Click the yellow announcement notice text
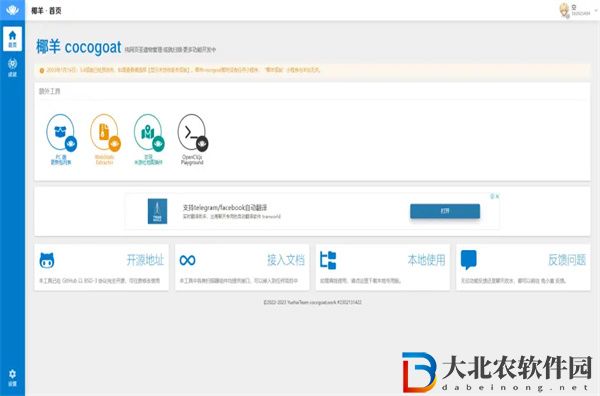 point(183,70)
